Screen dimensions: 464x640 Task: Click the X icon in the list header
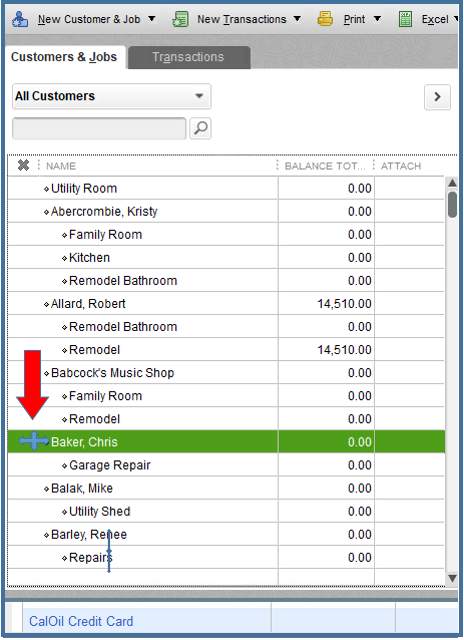click(23, 165)
